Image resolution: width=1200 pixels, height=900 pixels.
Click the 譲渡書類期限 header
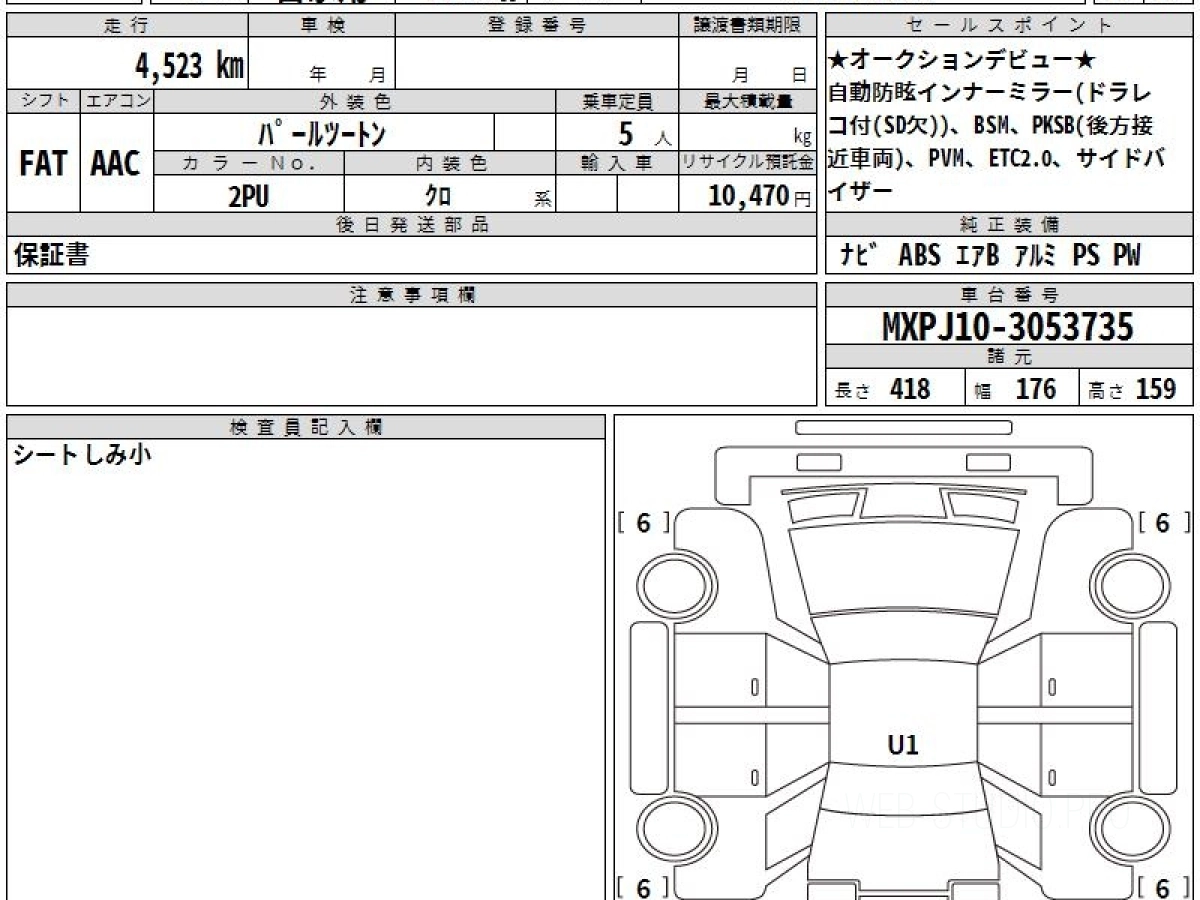click(x=747, y=26)
